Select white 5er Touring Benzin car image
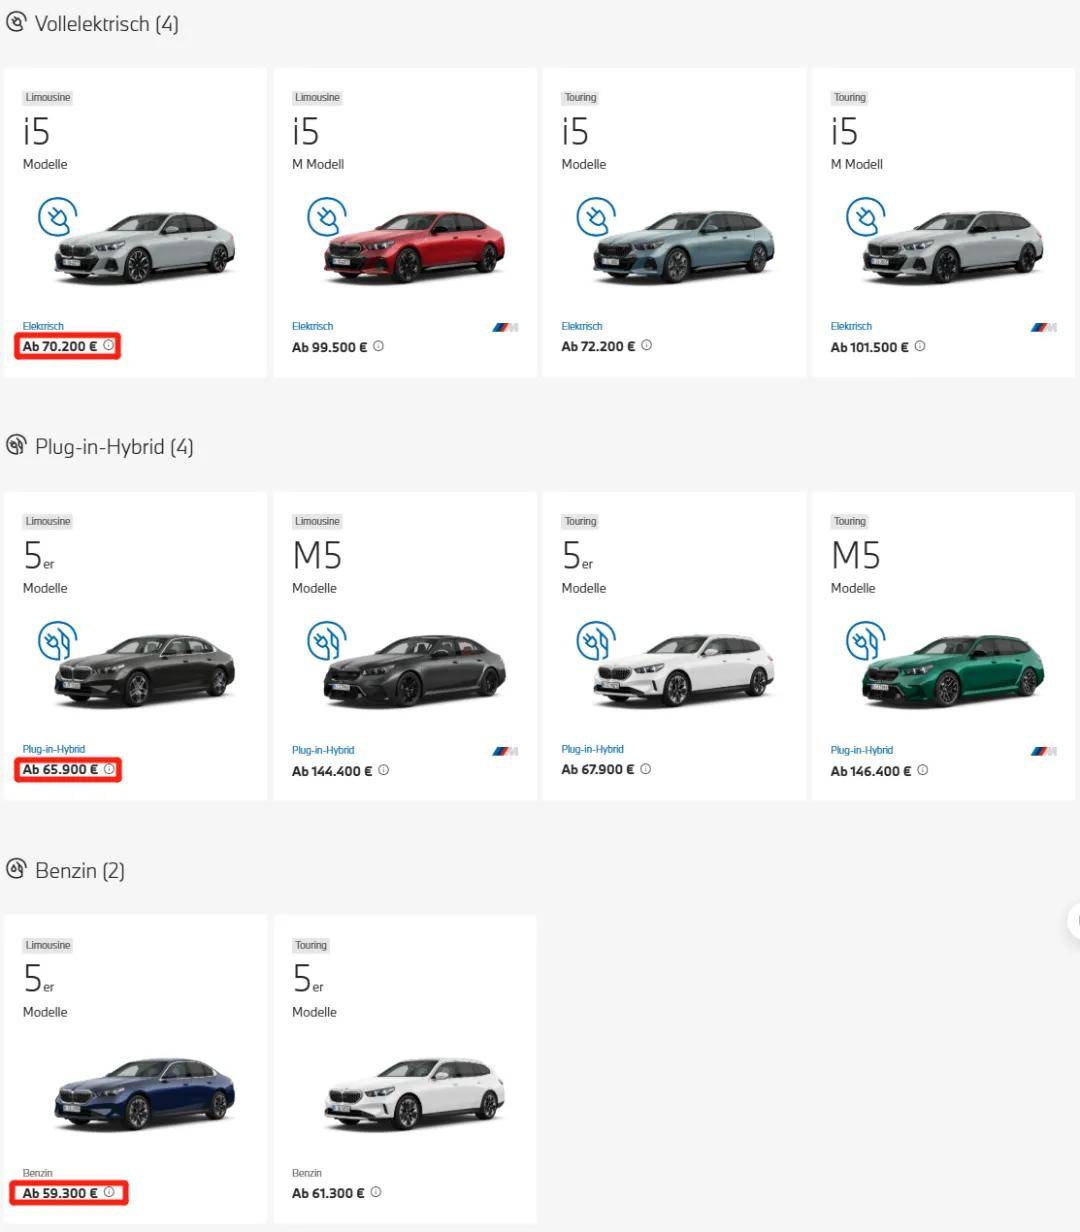This screenshot has width=1080, height=1232. tap(414, 1094)
